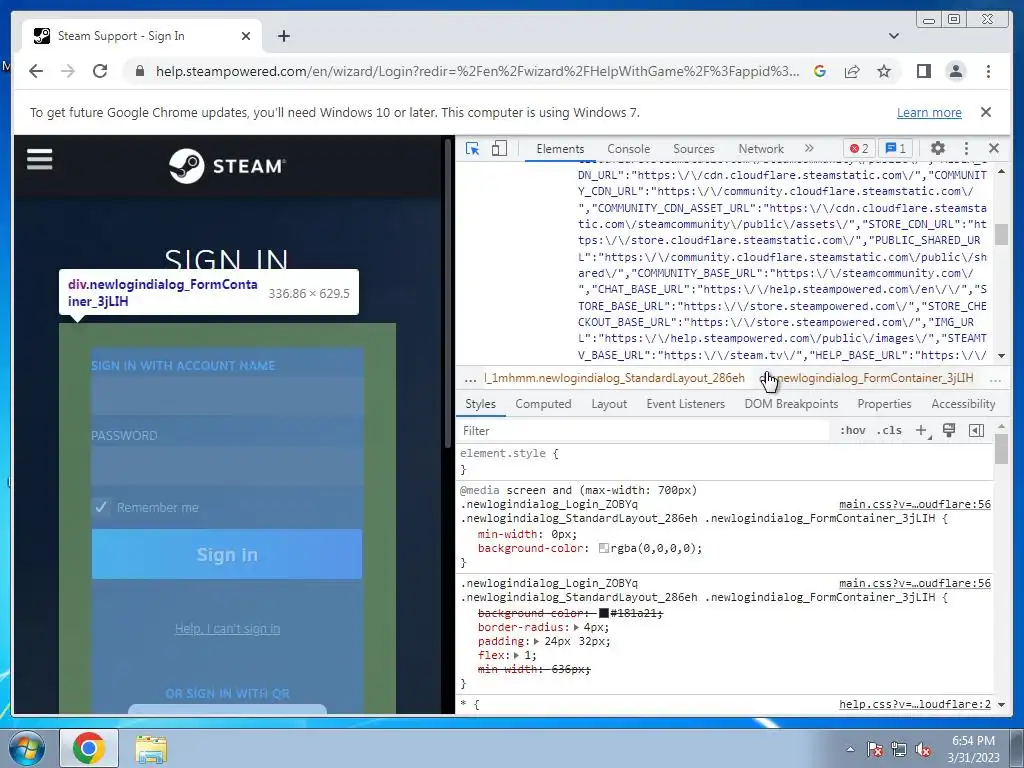Open DevTools settings gear

938,148
